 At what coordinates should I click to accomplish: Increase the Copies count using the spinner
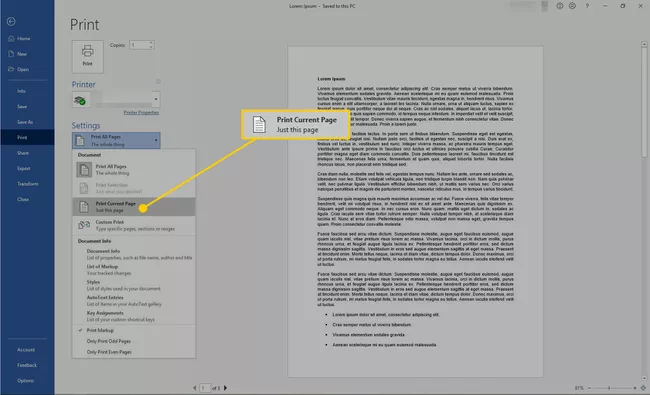coord(151,43)
